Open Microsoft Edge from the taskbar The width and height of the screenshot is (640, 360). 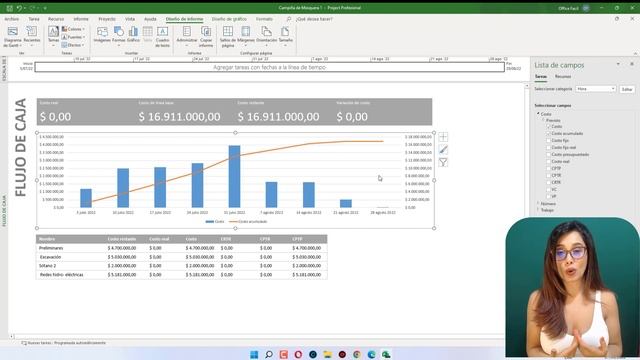[x=371, y=354]
